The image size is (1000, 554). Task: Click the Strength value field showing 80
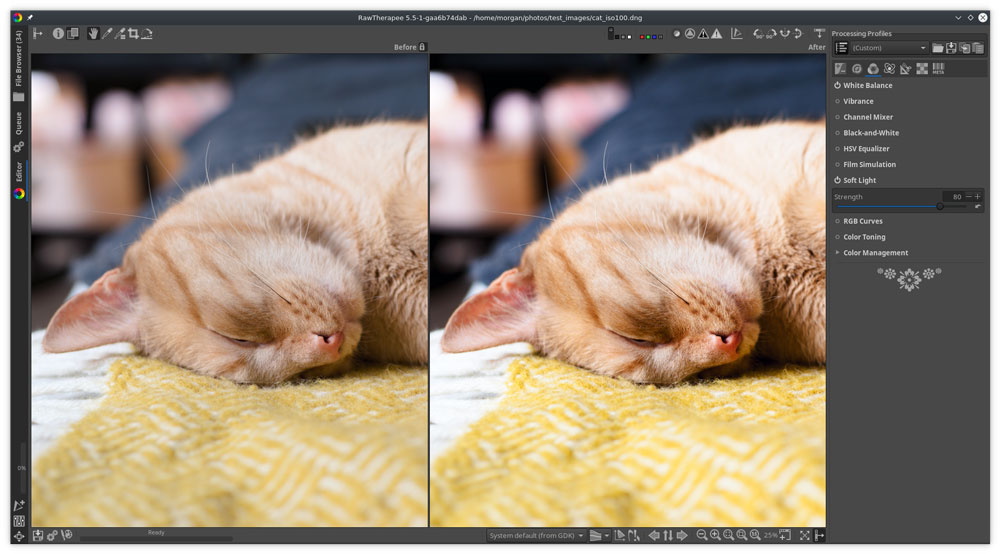tap(952, 196)
